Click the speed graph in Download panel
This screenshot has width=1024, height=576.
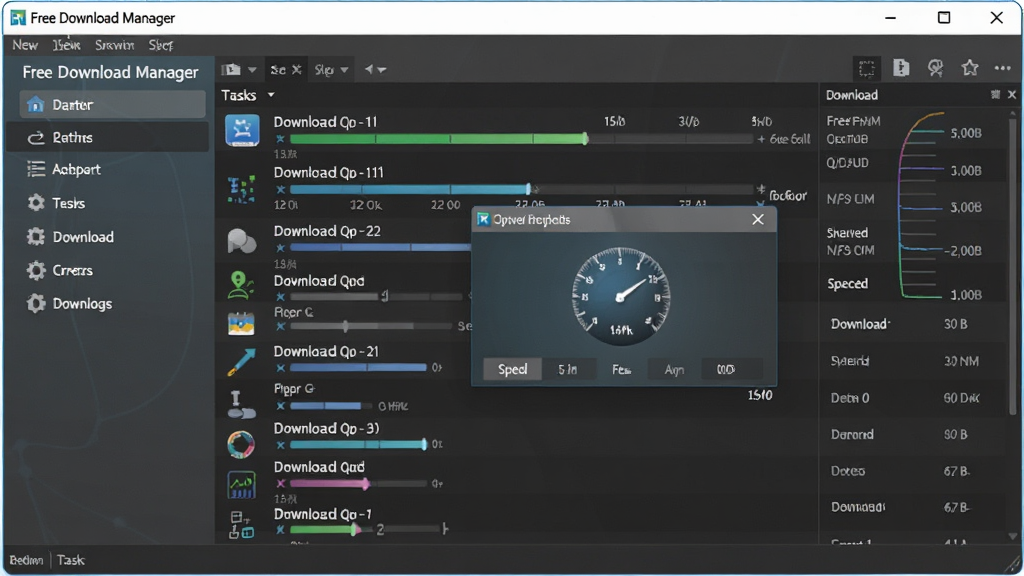(922, 205)
